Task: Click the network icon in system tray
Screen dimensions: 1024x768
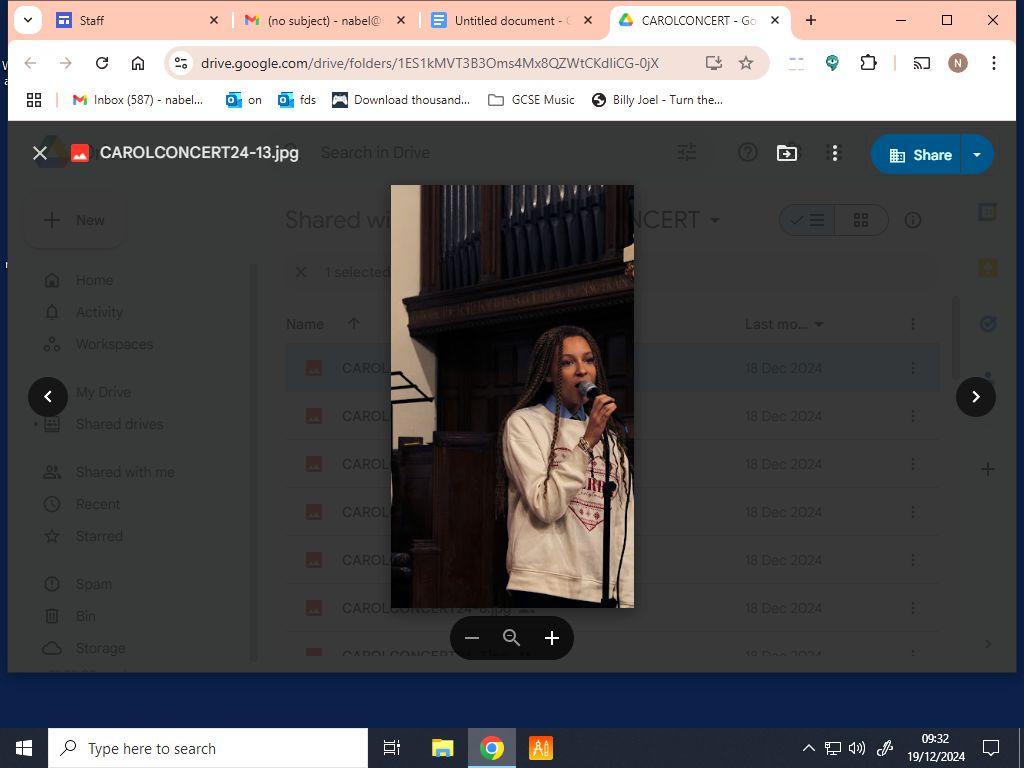Action: coord(833,748)
